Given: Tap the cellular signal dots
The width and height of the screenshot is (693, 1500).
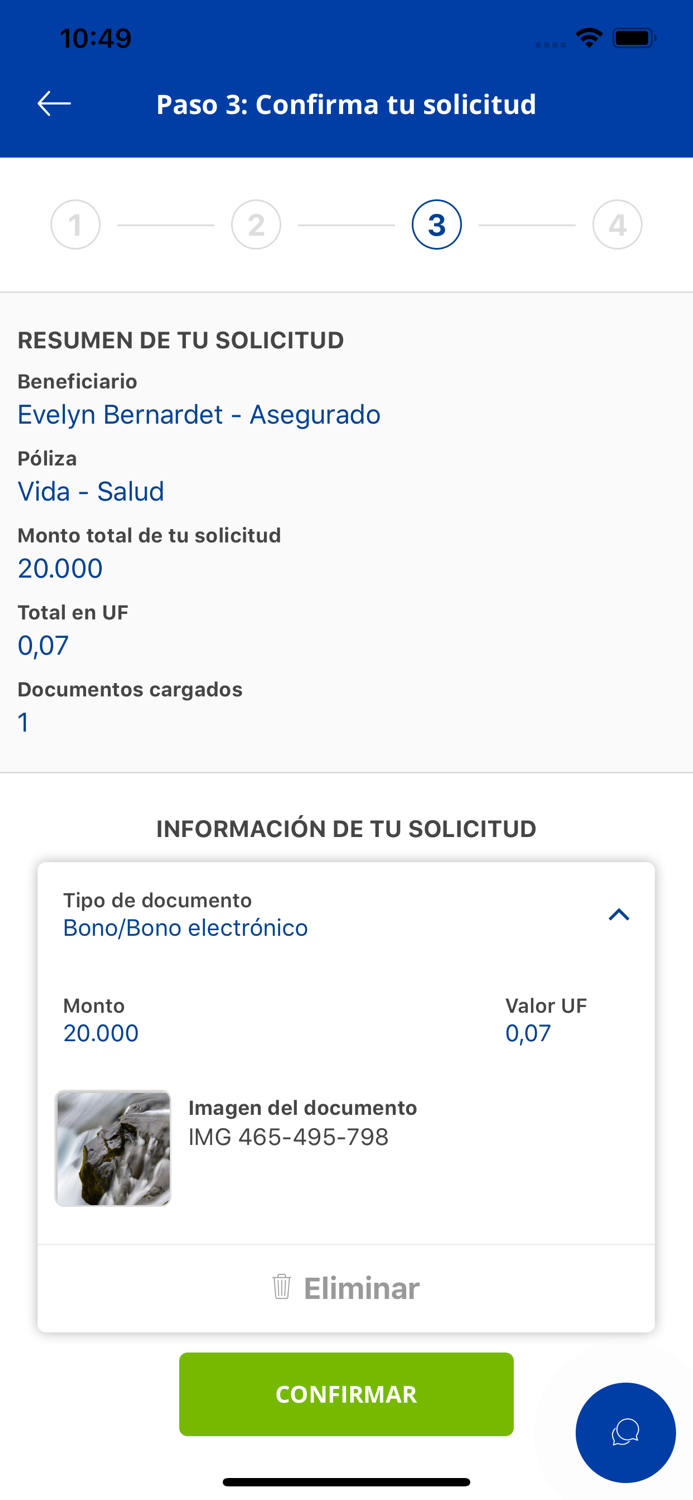Looking at the screenshot, I should 549,43.
